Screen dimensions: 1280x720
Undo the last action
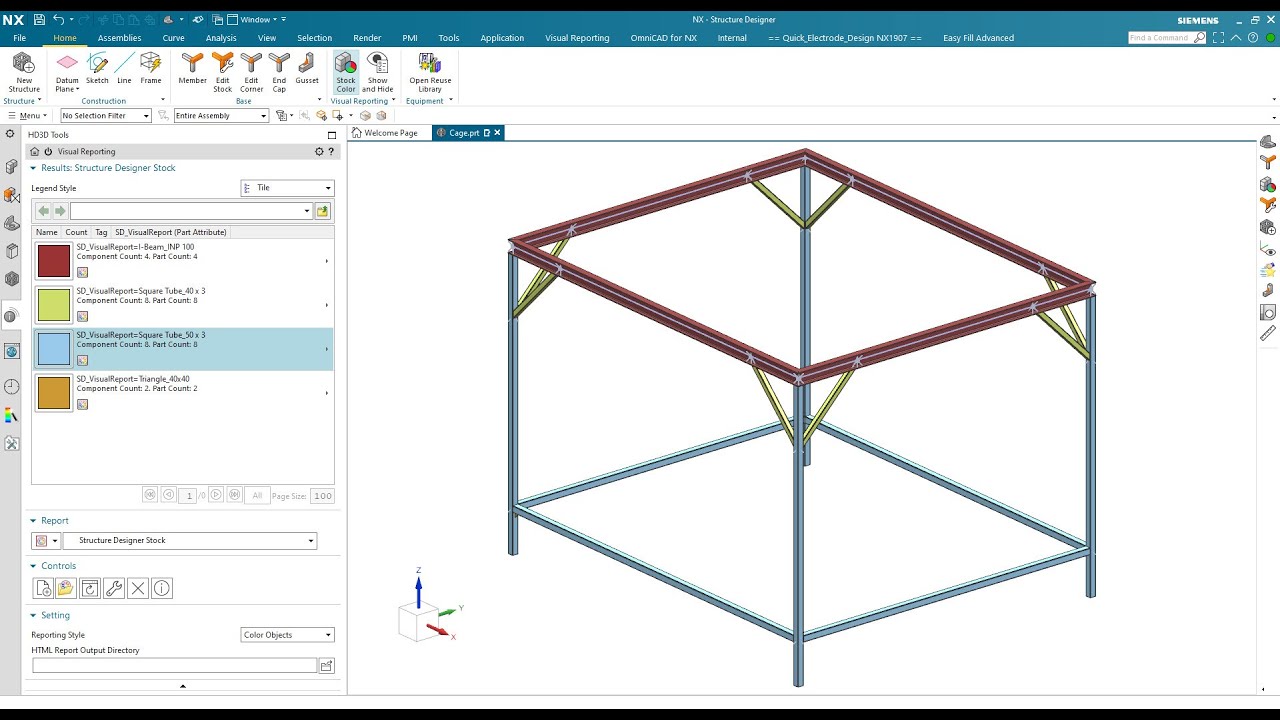(58, 19)
